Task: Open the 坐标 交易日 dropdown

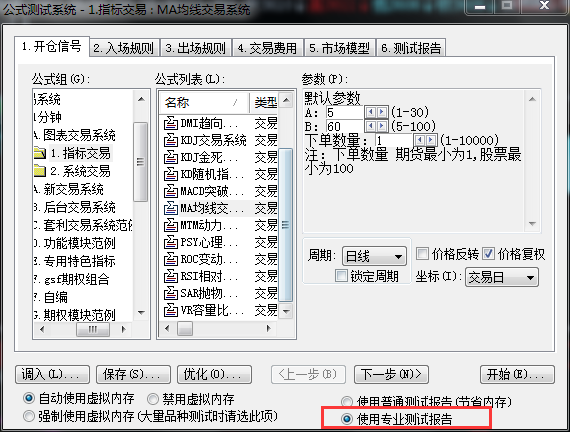Action: [x=502, y=277]
